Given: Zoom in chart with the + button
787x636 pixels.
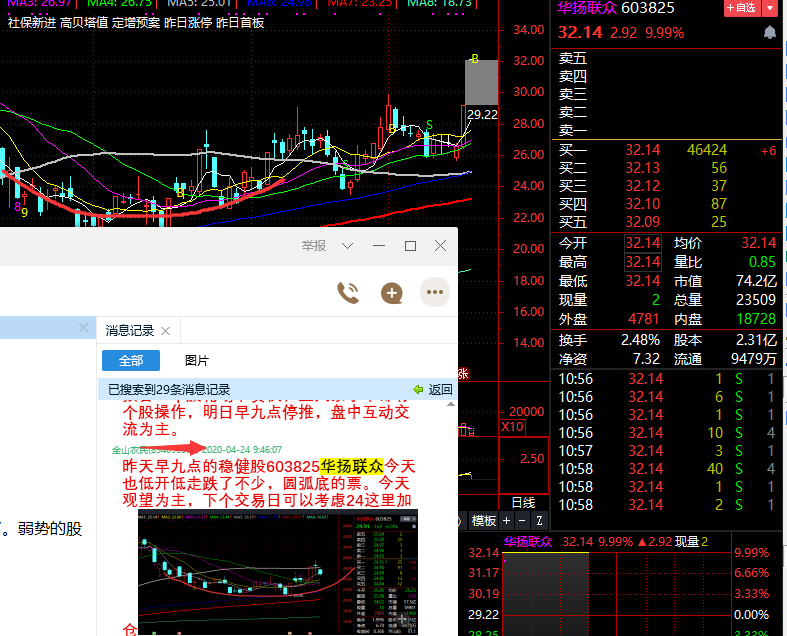Looking at the screenshot, I should click(x=506, y=521).
